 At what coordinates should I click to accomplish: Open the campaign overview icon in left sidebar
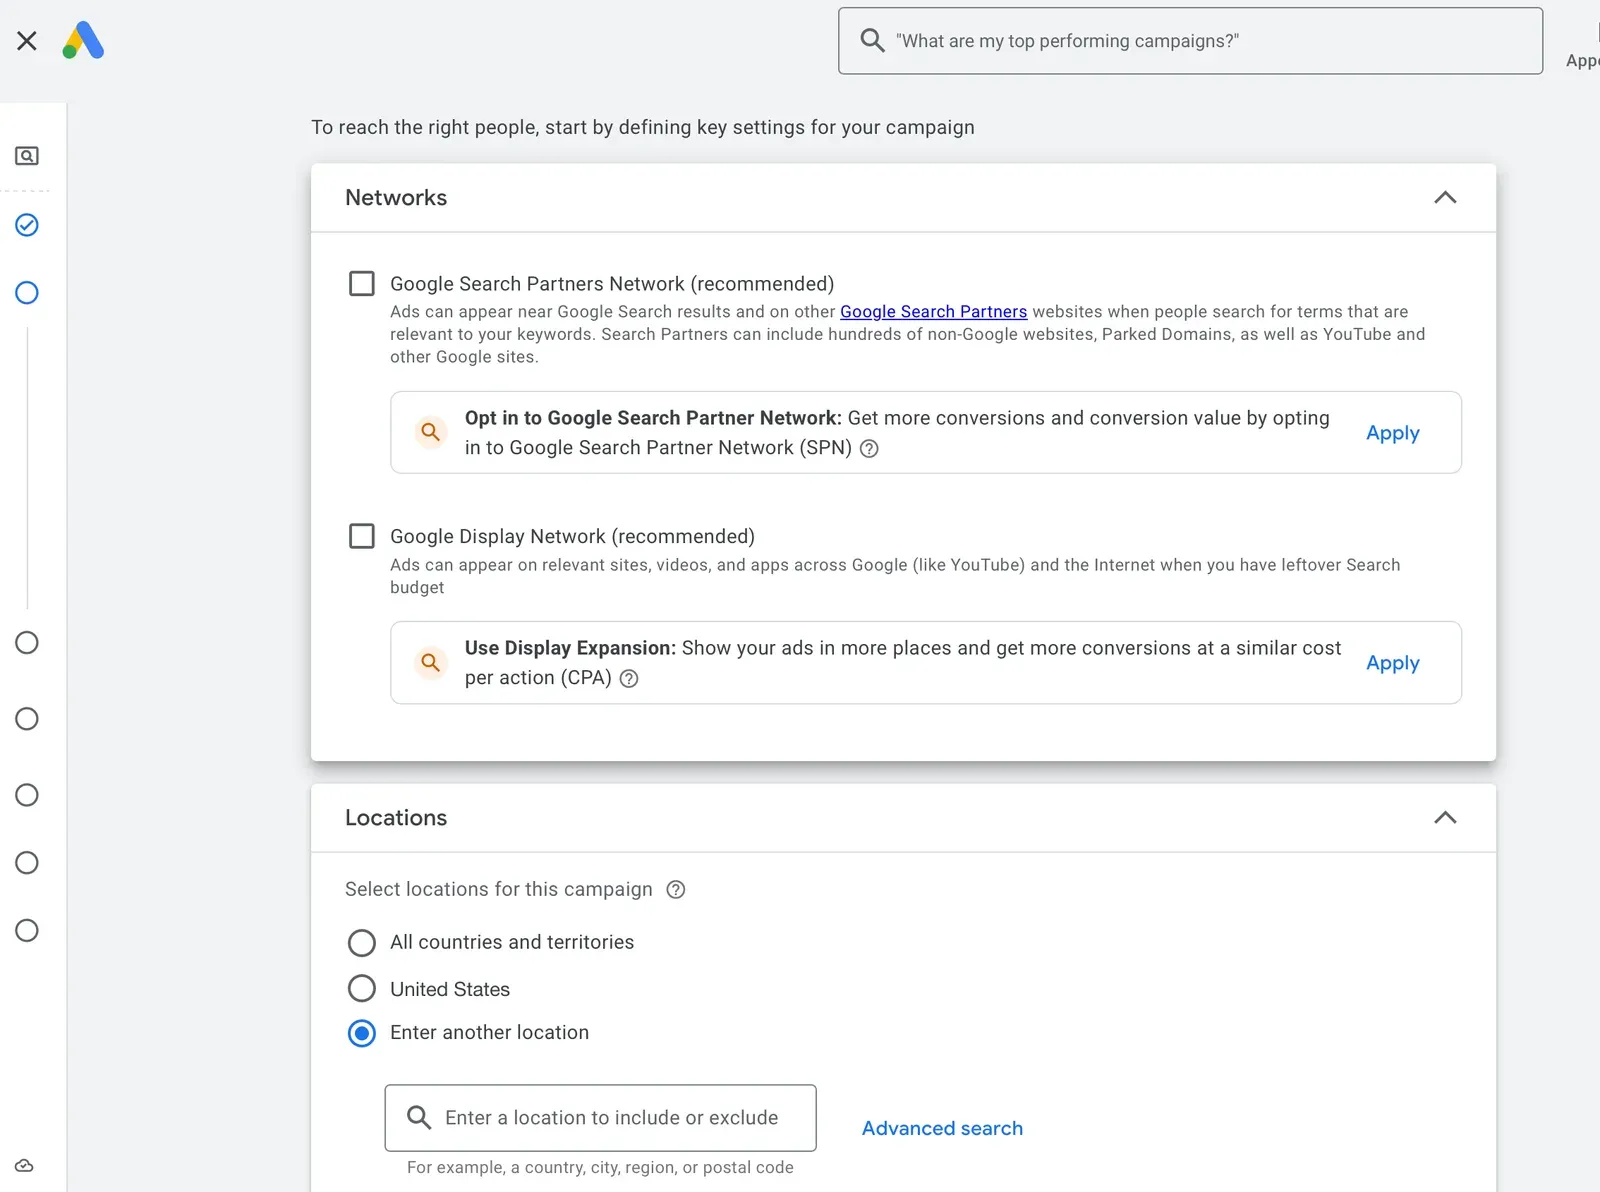pyautogui.click(x=27, y=156)
